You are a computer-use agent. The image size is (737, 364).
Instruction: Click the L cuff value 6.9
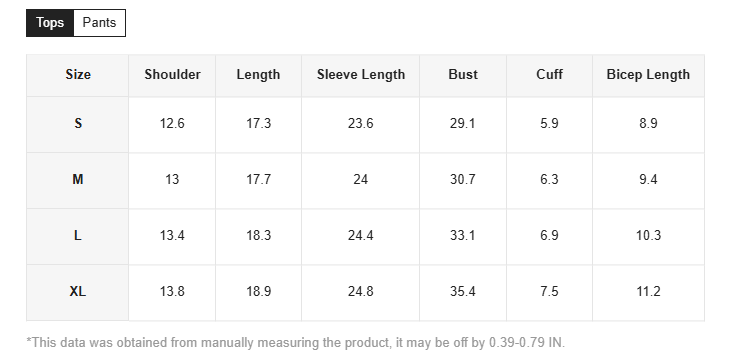549,236
